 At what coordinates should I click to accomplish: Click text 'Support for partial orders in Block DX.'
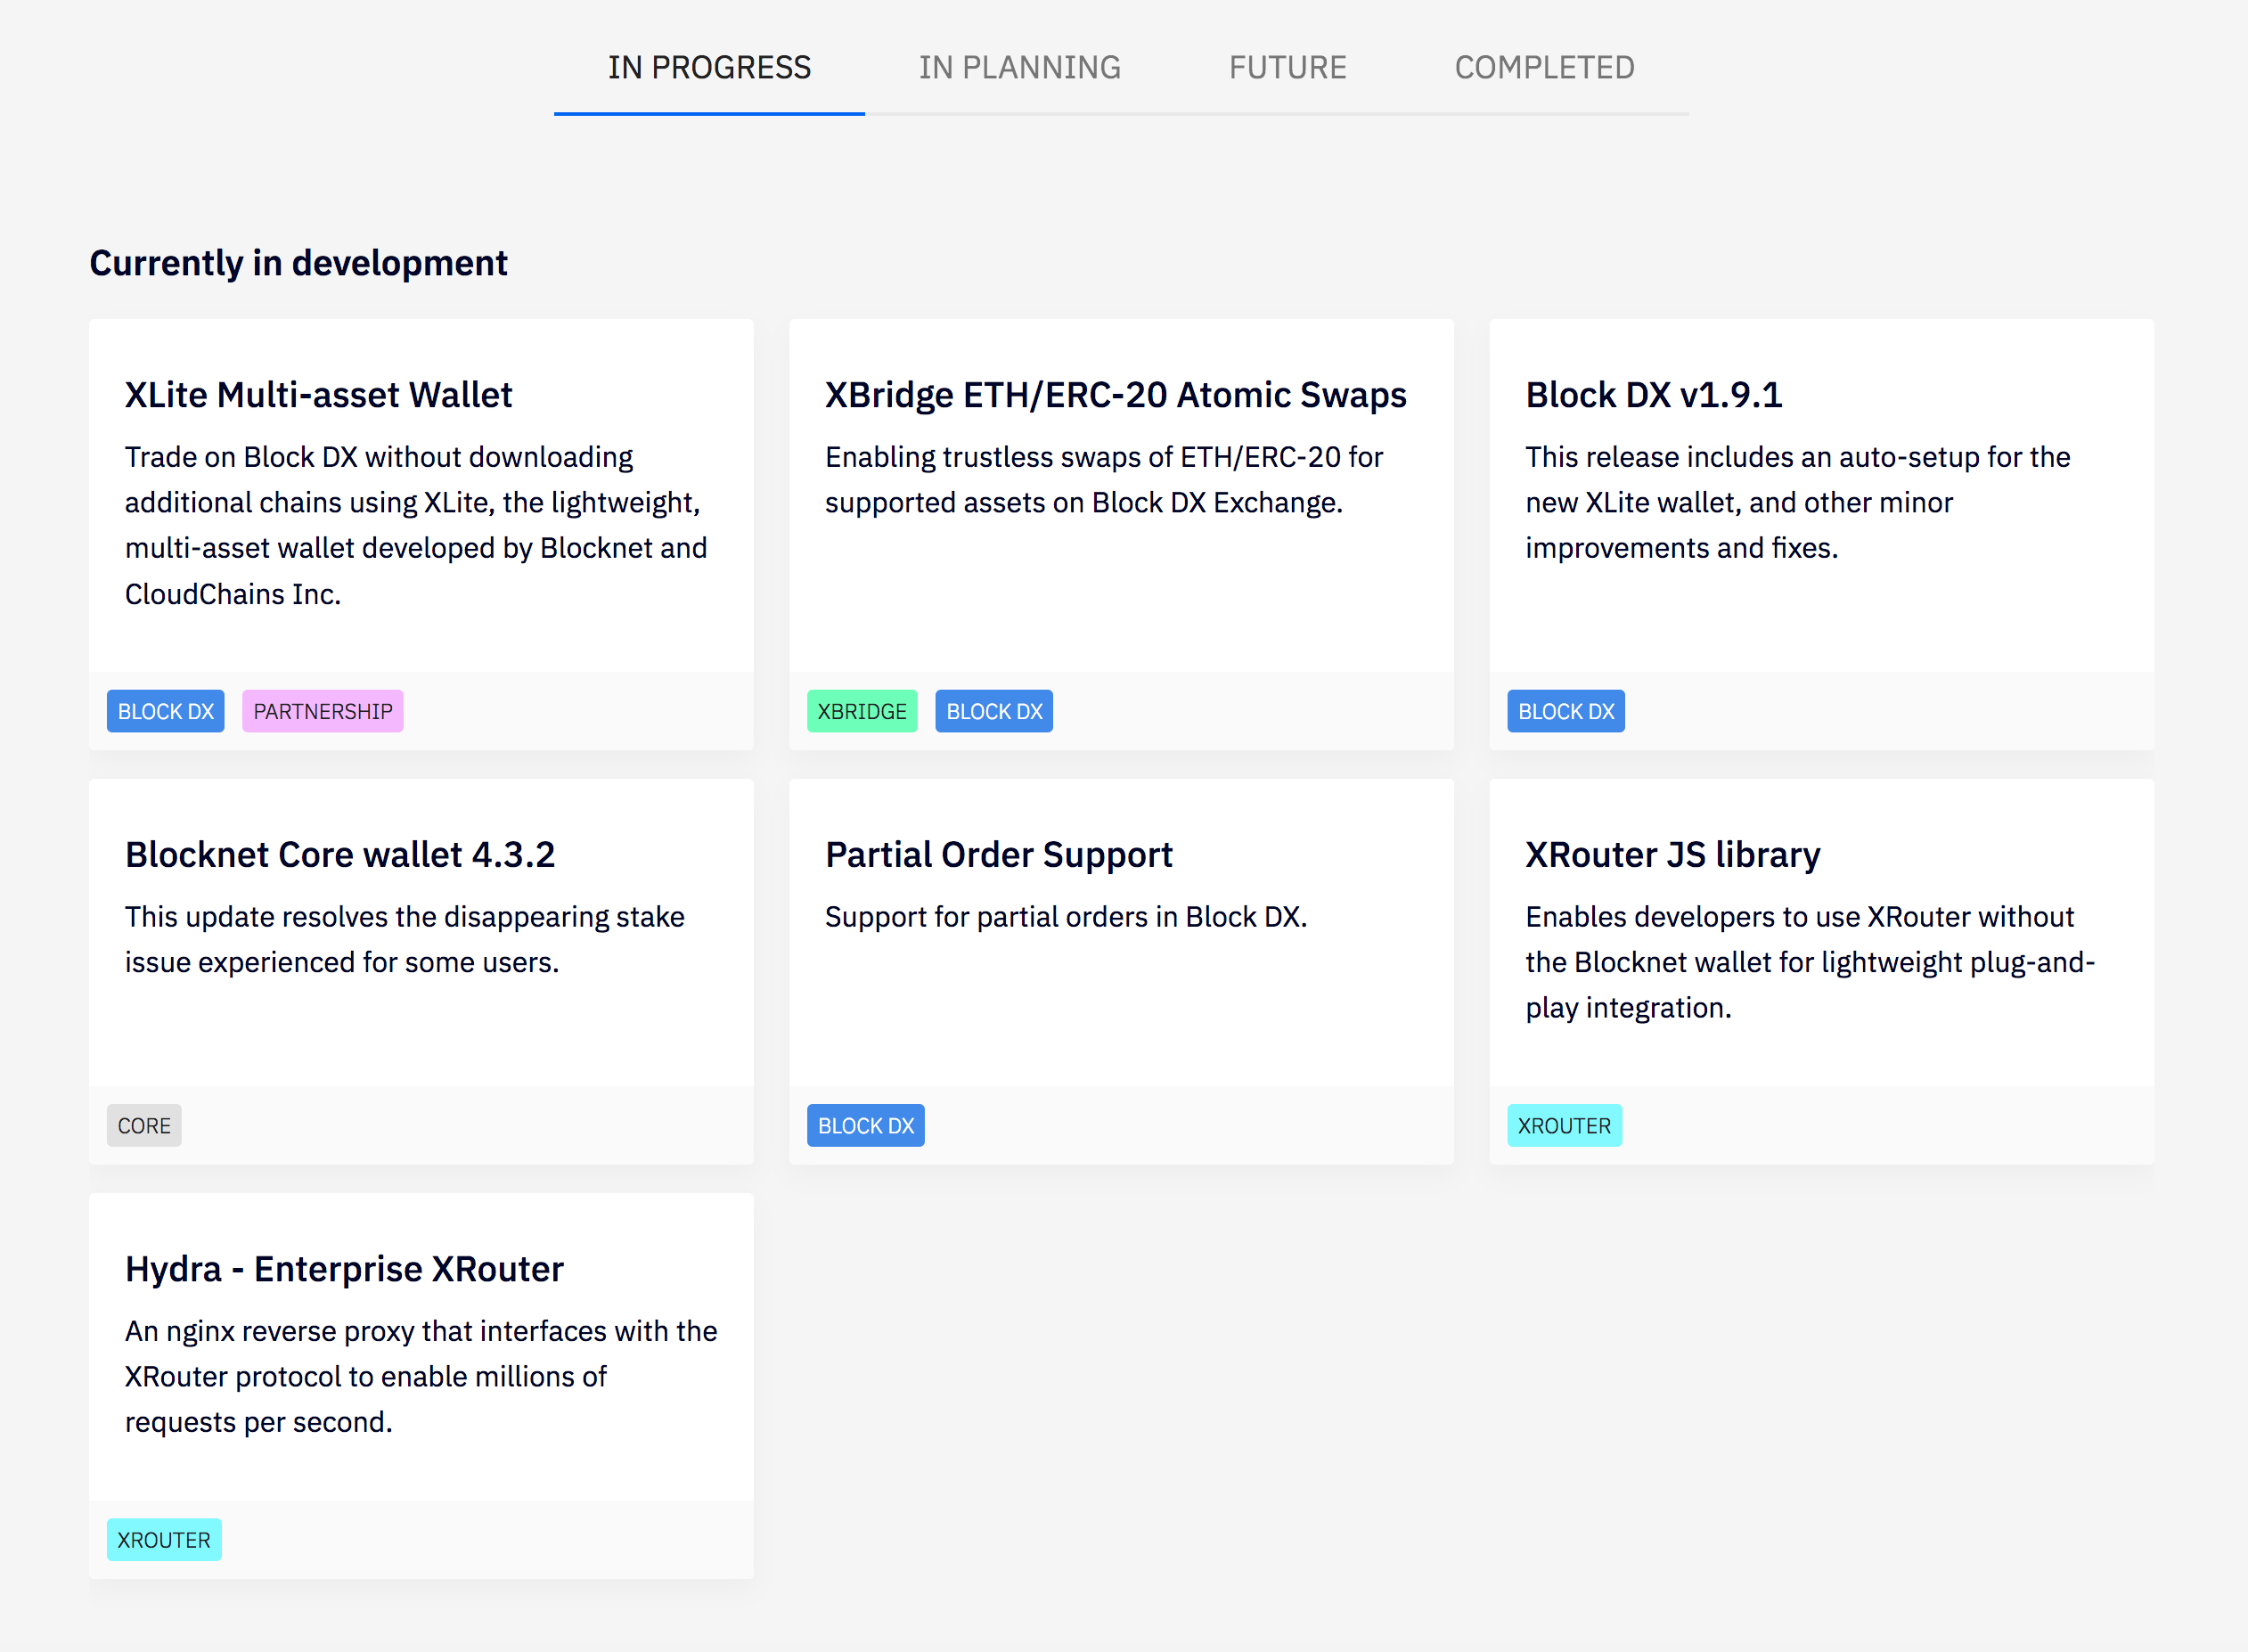1066,916
